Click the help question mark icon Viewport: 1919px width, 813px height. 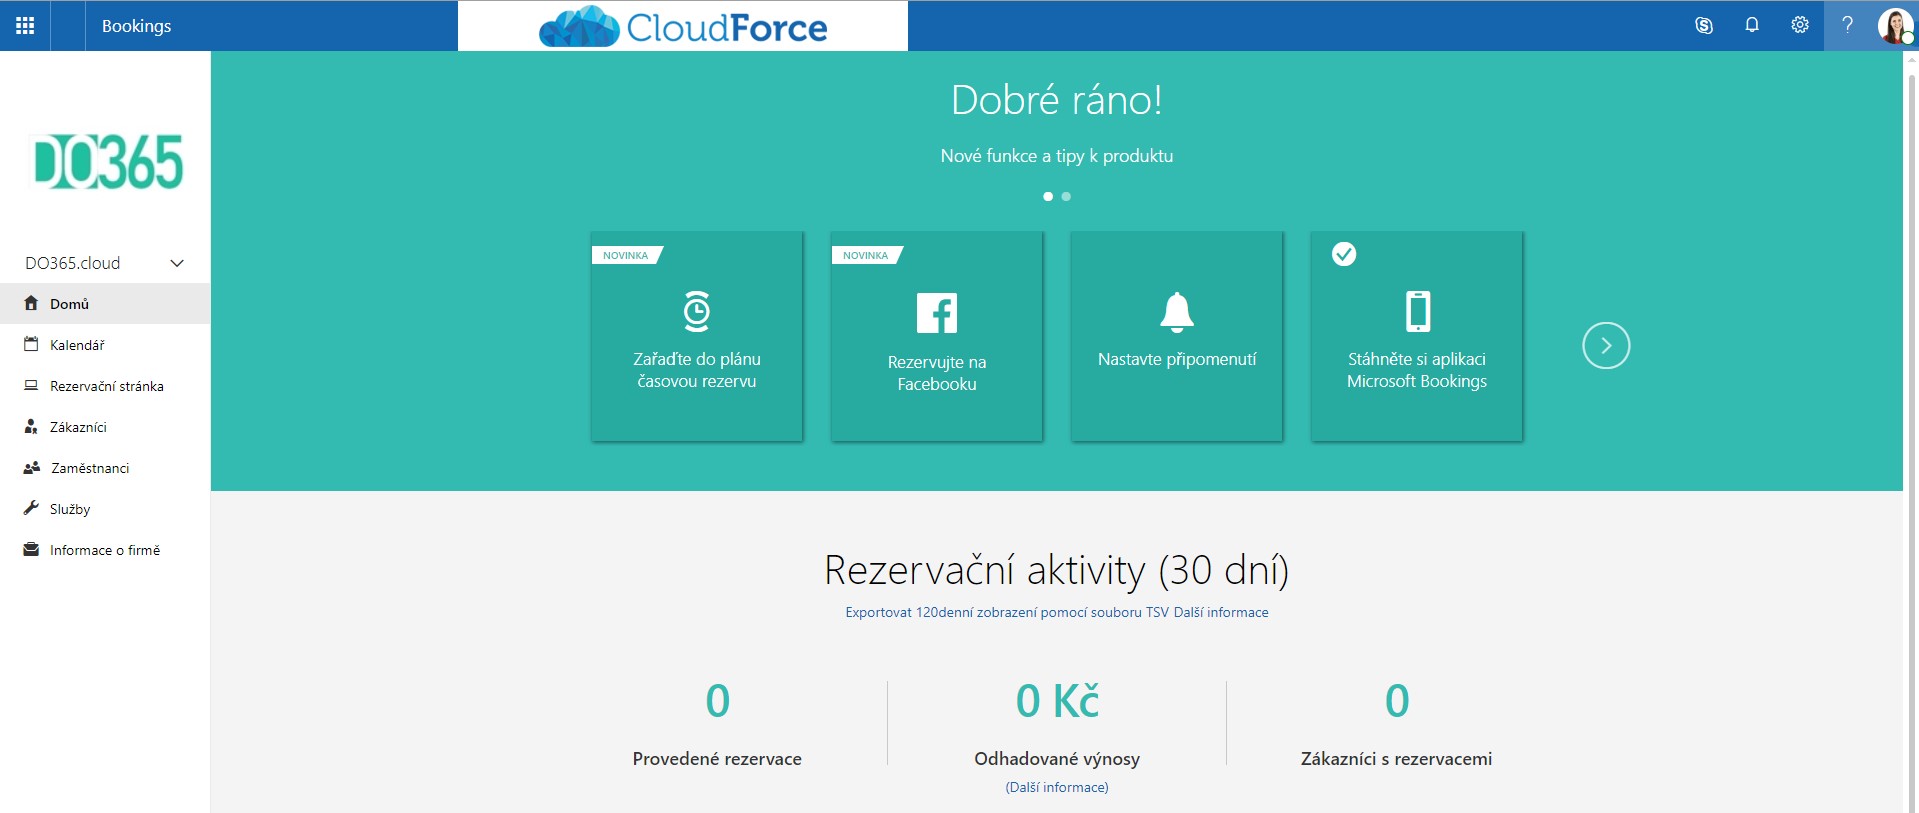(x=1848, y=25)
